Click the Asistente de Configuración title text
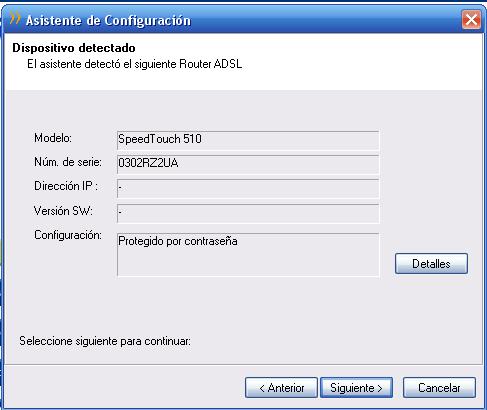 coord(108,20)
